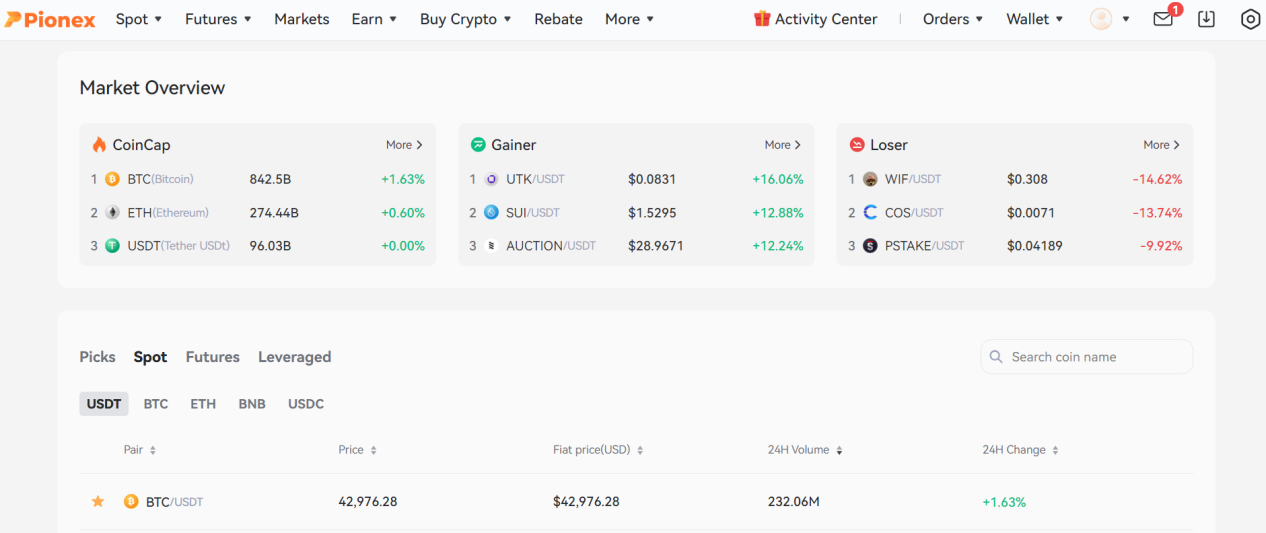Image resolution: width=1266 pixels, height=533 pixels.
Task: Open the Spot dropdown menu
Action: [138, 19]
